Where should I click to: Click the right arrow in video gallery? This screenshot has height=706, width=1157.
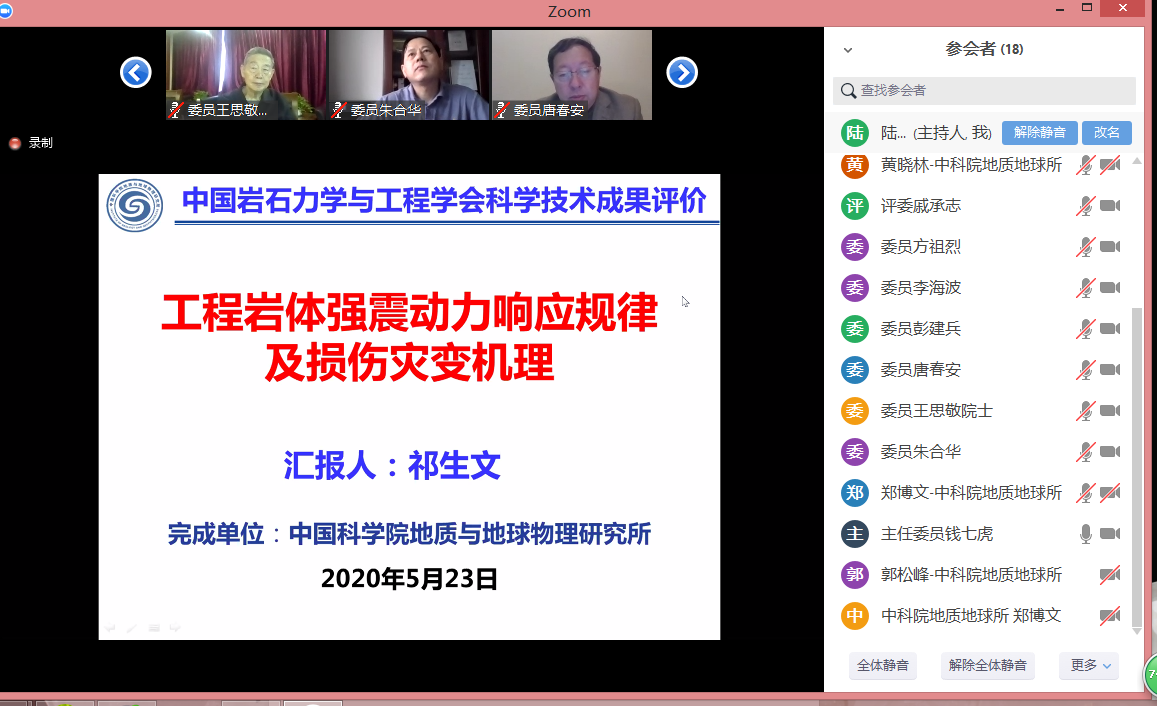click(x=682, y=72)
